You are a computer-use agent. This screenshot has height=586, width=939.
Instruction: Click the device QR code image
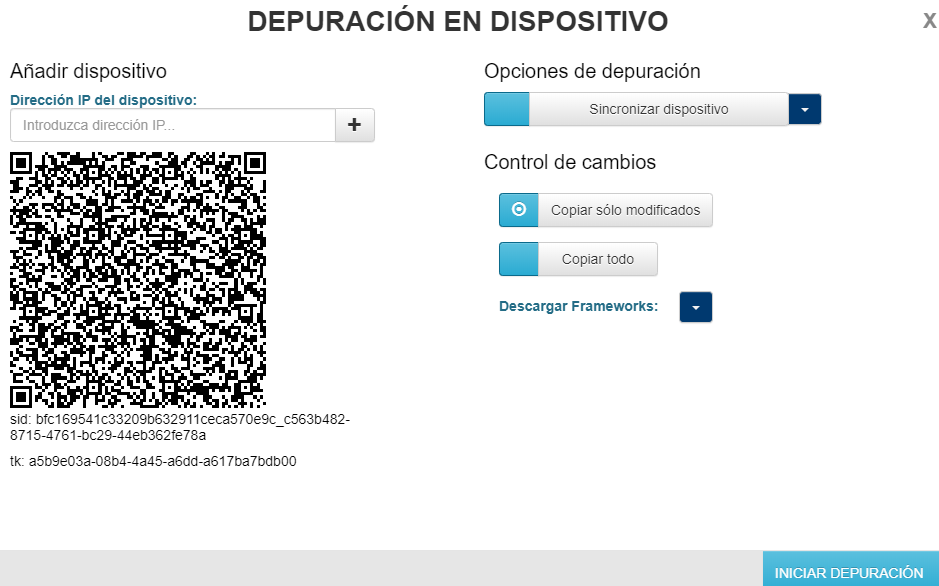tap(138, 280)
